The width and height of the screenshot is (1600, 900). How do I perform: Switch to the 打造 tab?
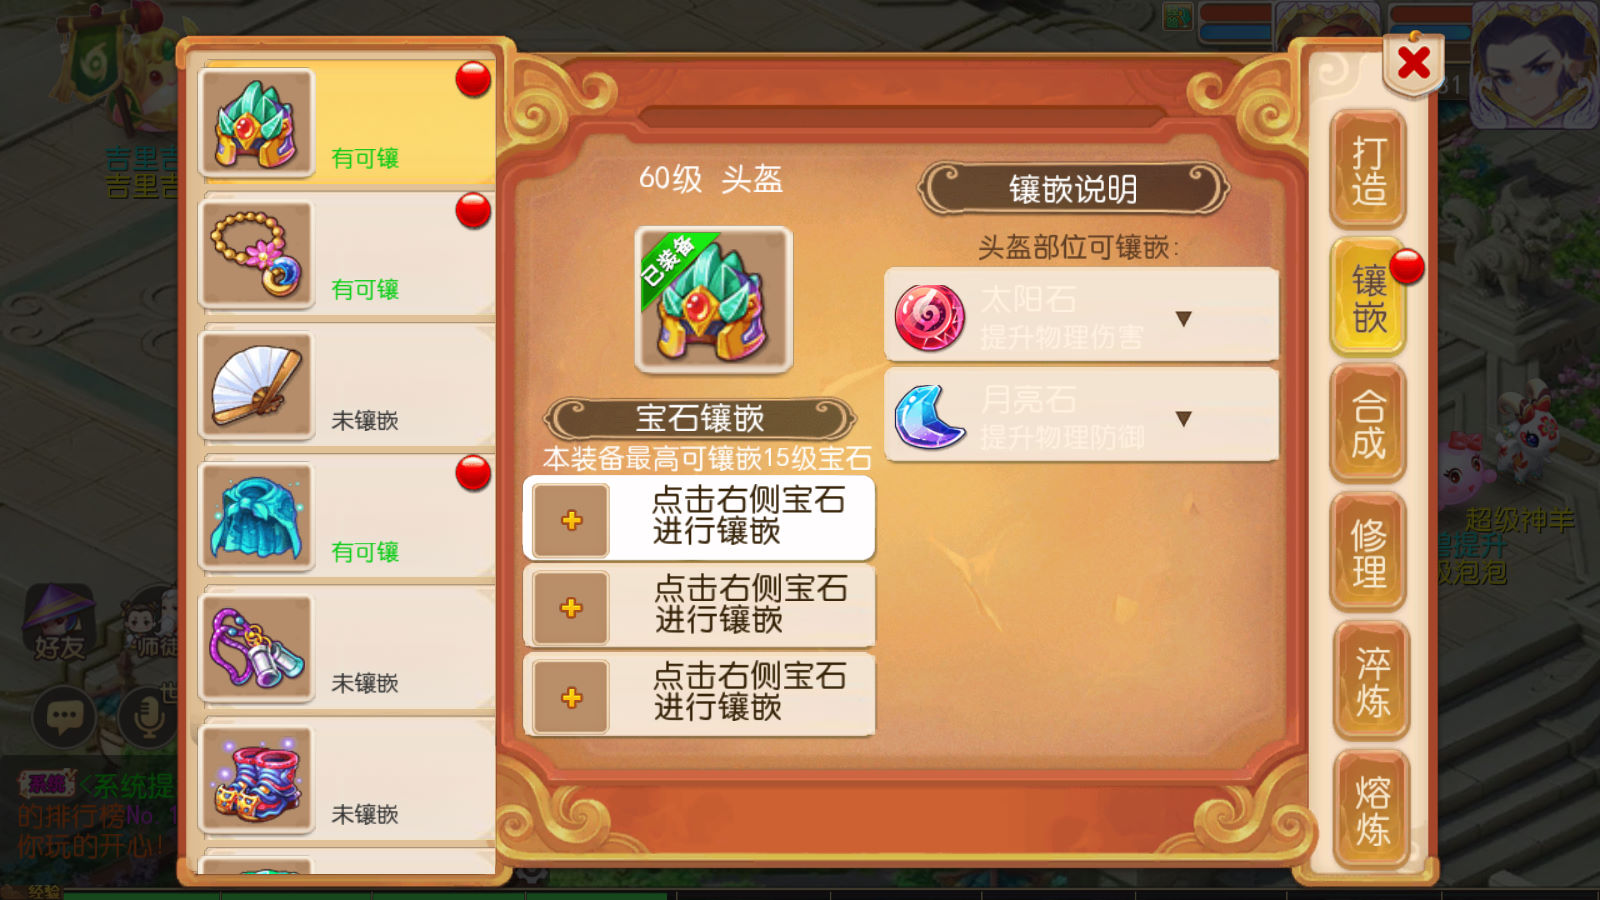1369,169
